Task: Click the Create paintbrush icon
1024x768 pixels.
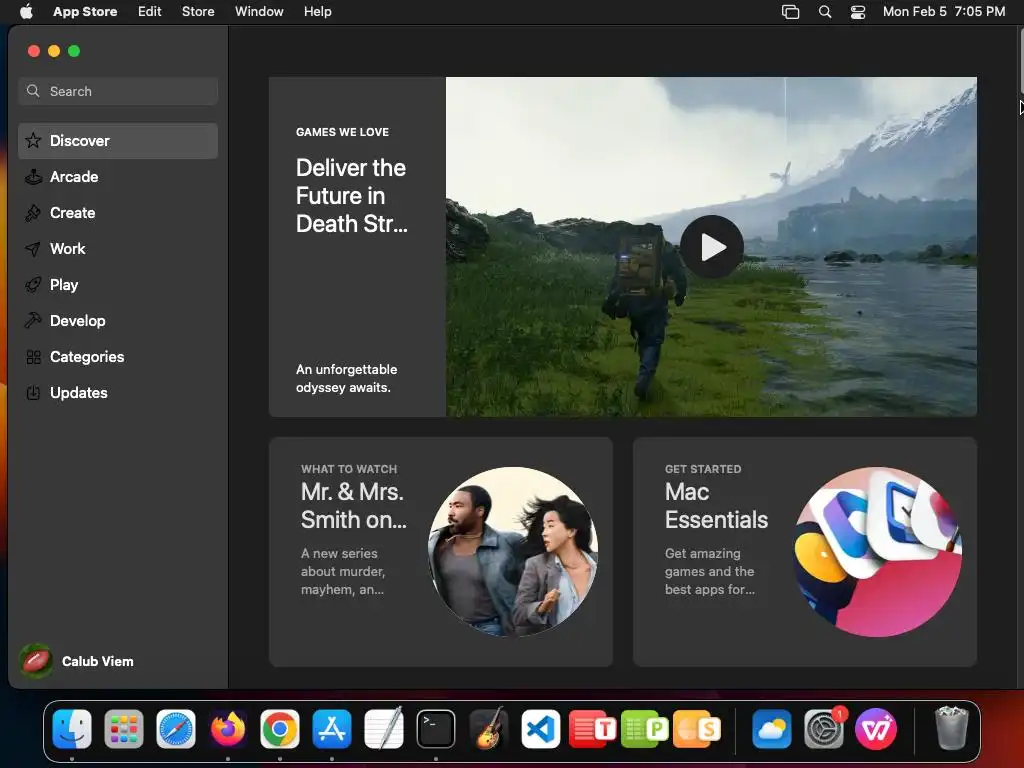Action: (x=33, y=213)
